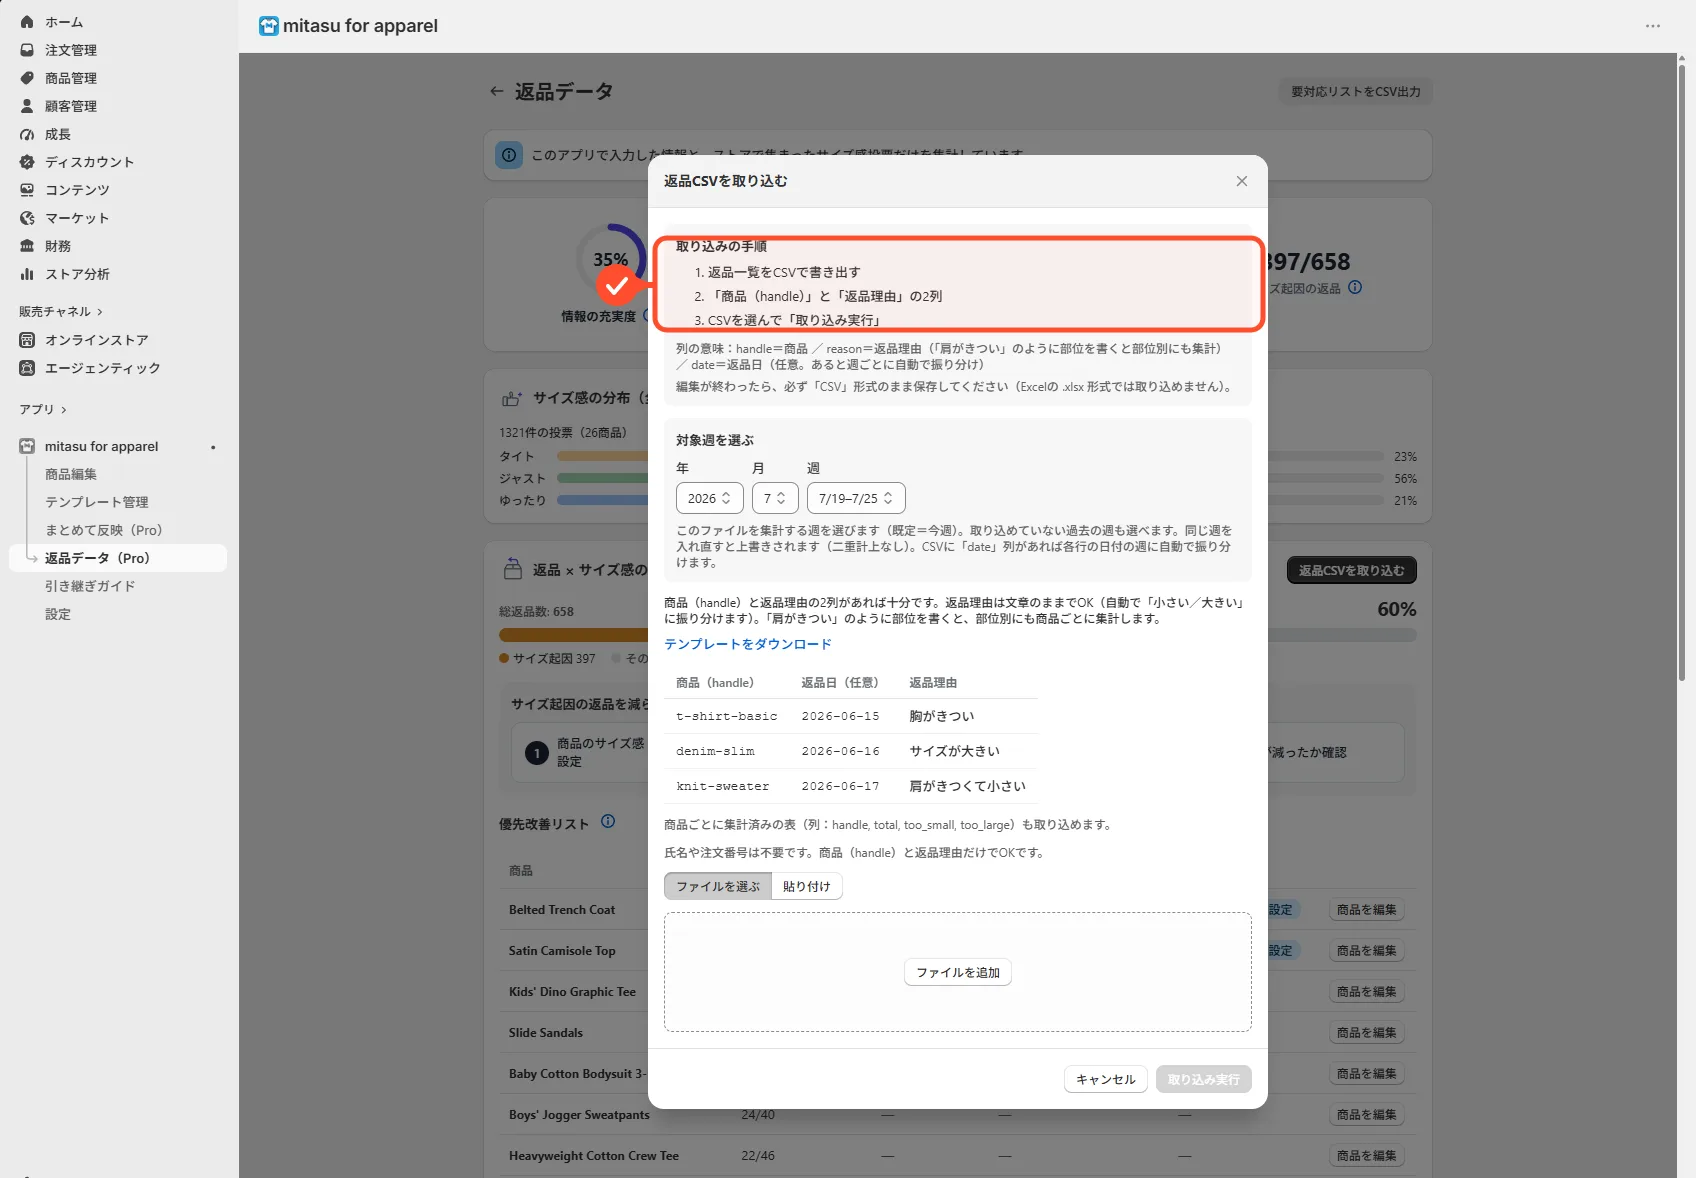This screenshot has width=1696, height=1178.
Task: Click the 総返品数 orange progress bar
Action: click(x=574, y=635)
